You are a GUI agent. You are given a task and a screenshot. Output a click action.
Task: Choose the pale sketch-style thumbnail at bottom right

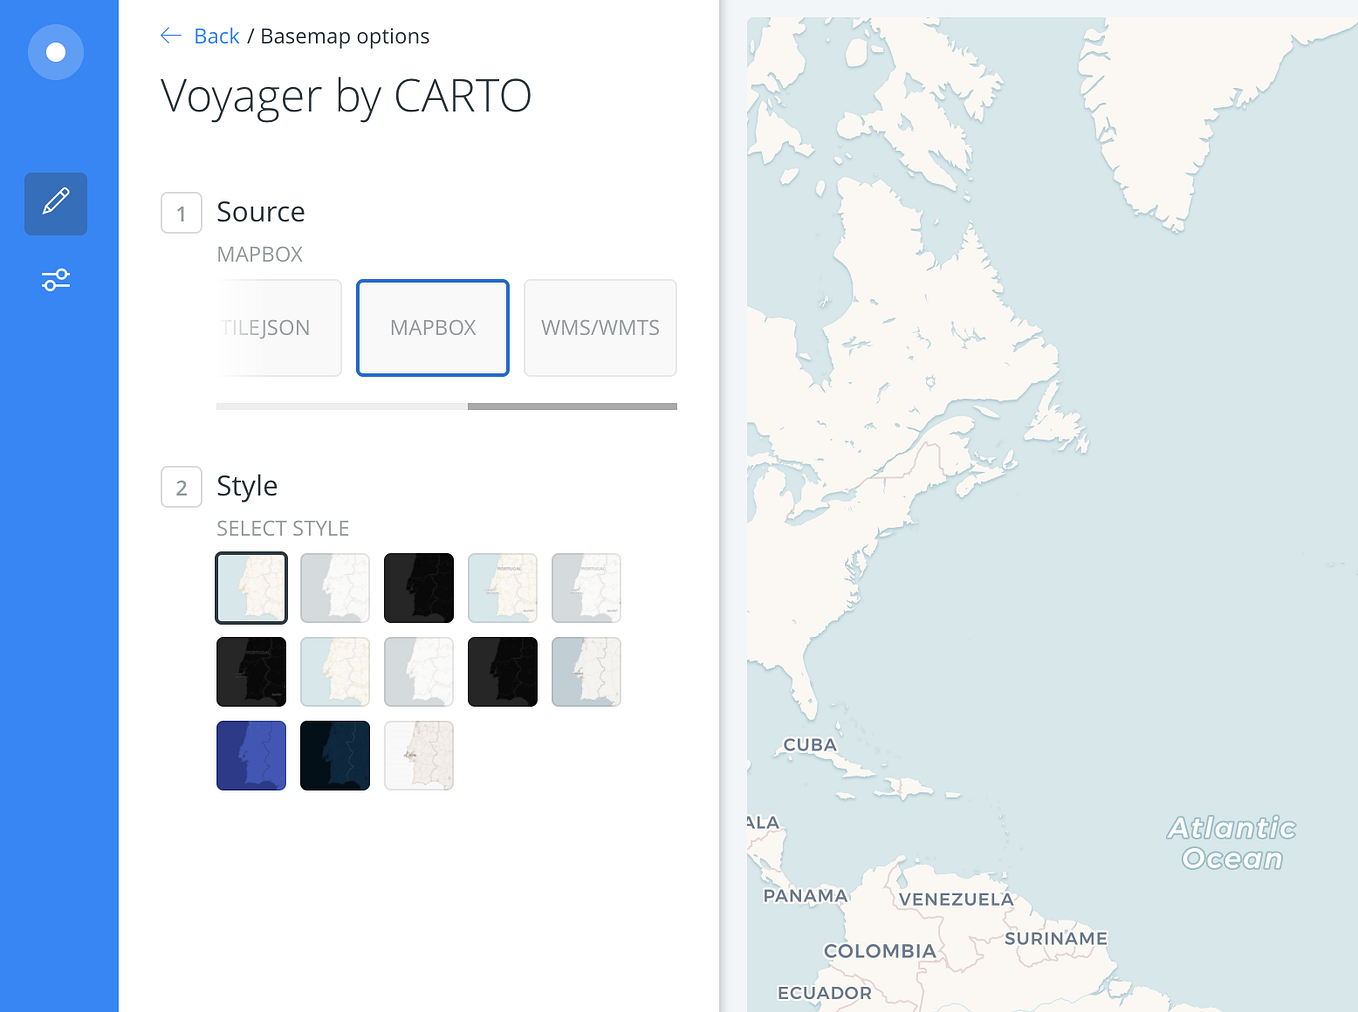(x=418, y=755)
